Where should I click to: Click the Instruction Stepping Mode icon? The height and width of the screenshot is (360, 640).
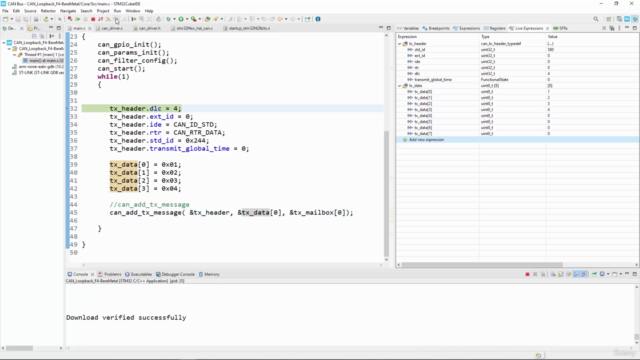[133, 19]
